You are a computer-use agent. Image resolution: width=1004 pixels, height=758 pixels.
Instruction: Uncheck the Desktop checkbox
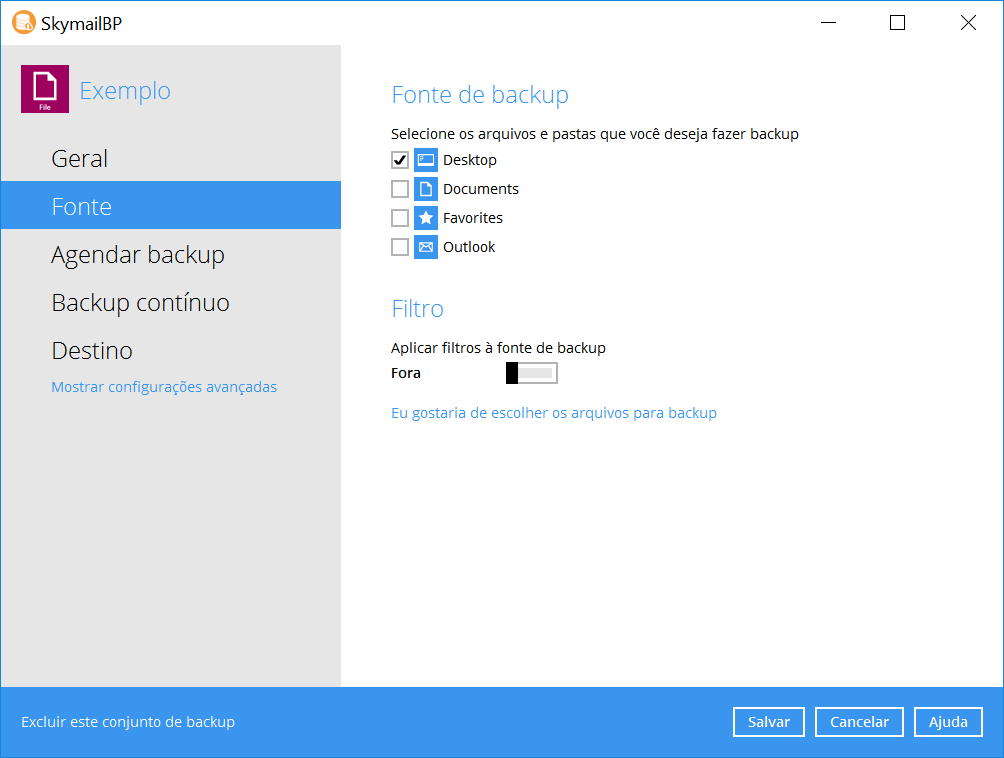click(400, 160)
